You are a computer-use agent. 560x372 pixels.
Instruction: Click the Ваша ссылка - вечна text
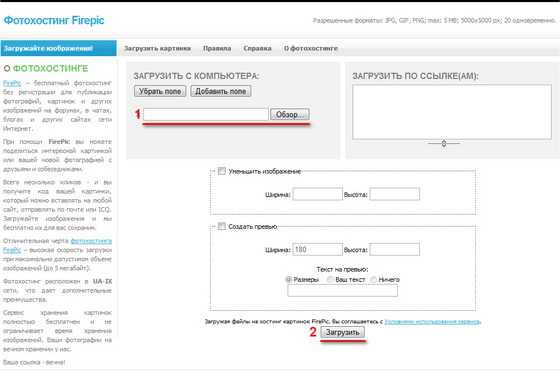[x=34, y=362]
